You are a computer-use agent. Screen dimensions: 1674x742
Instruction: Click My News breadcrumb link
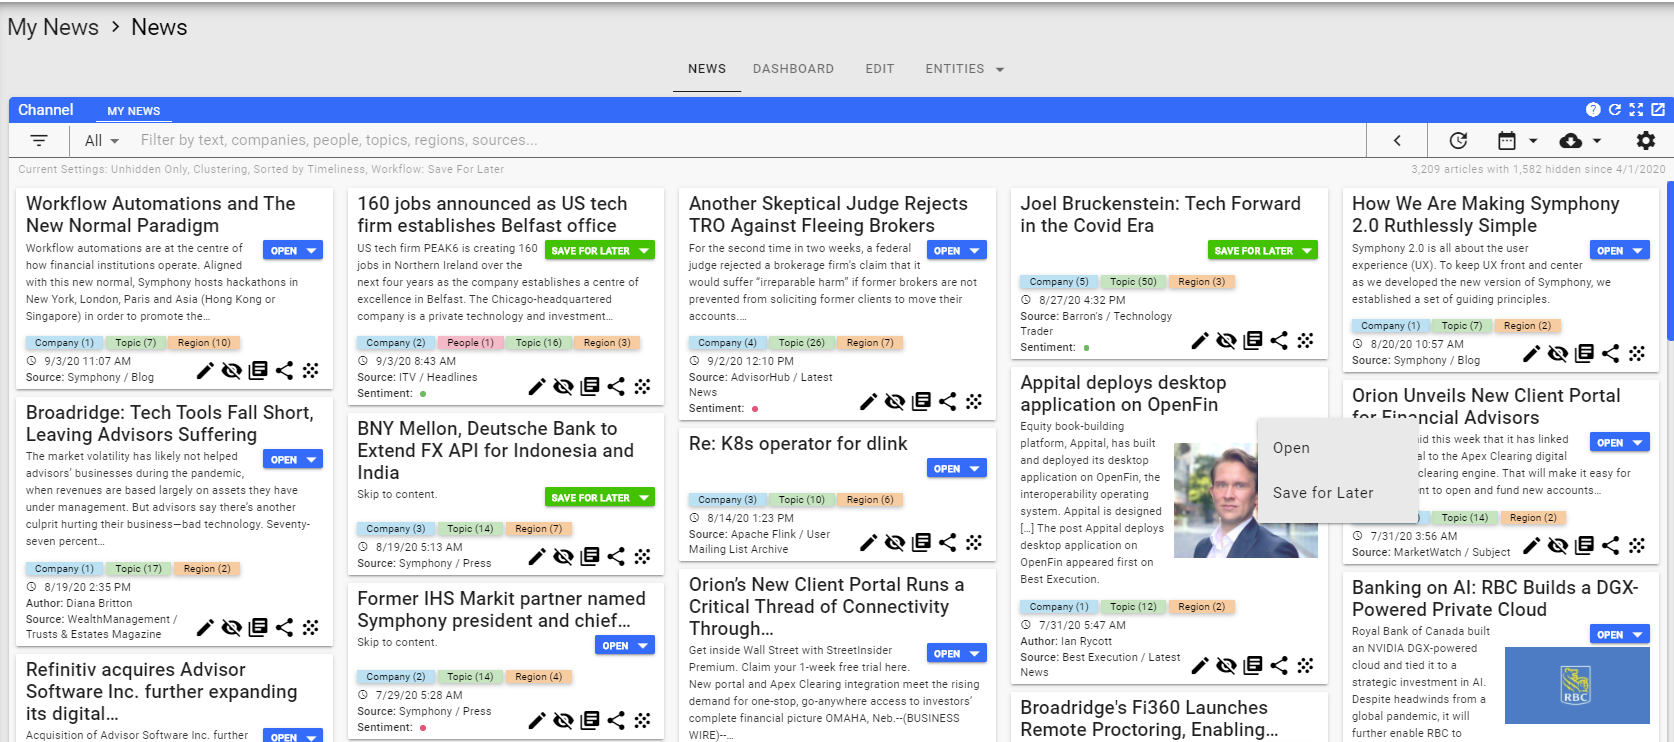click(53, 27)
